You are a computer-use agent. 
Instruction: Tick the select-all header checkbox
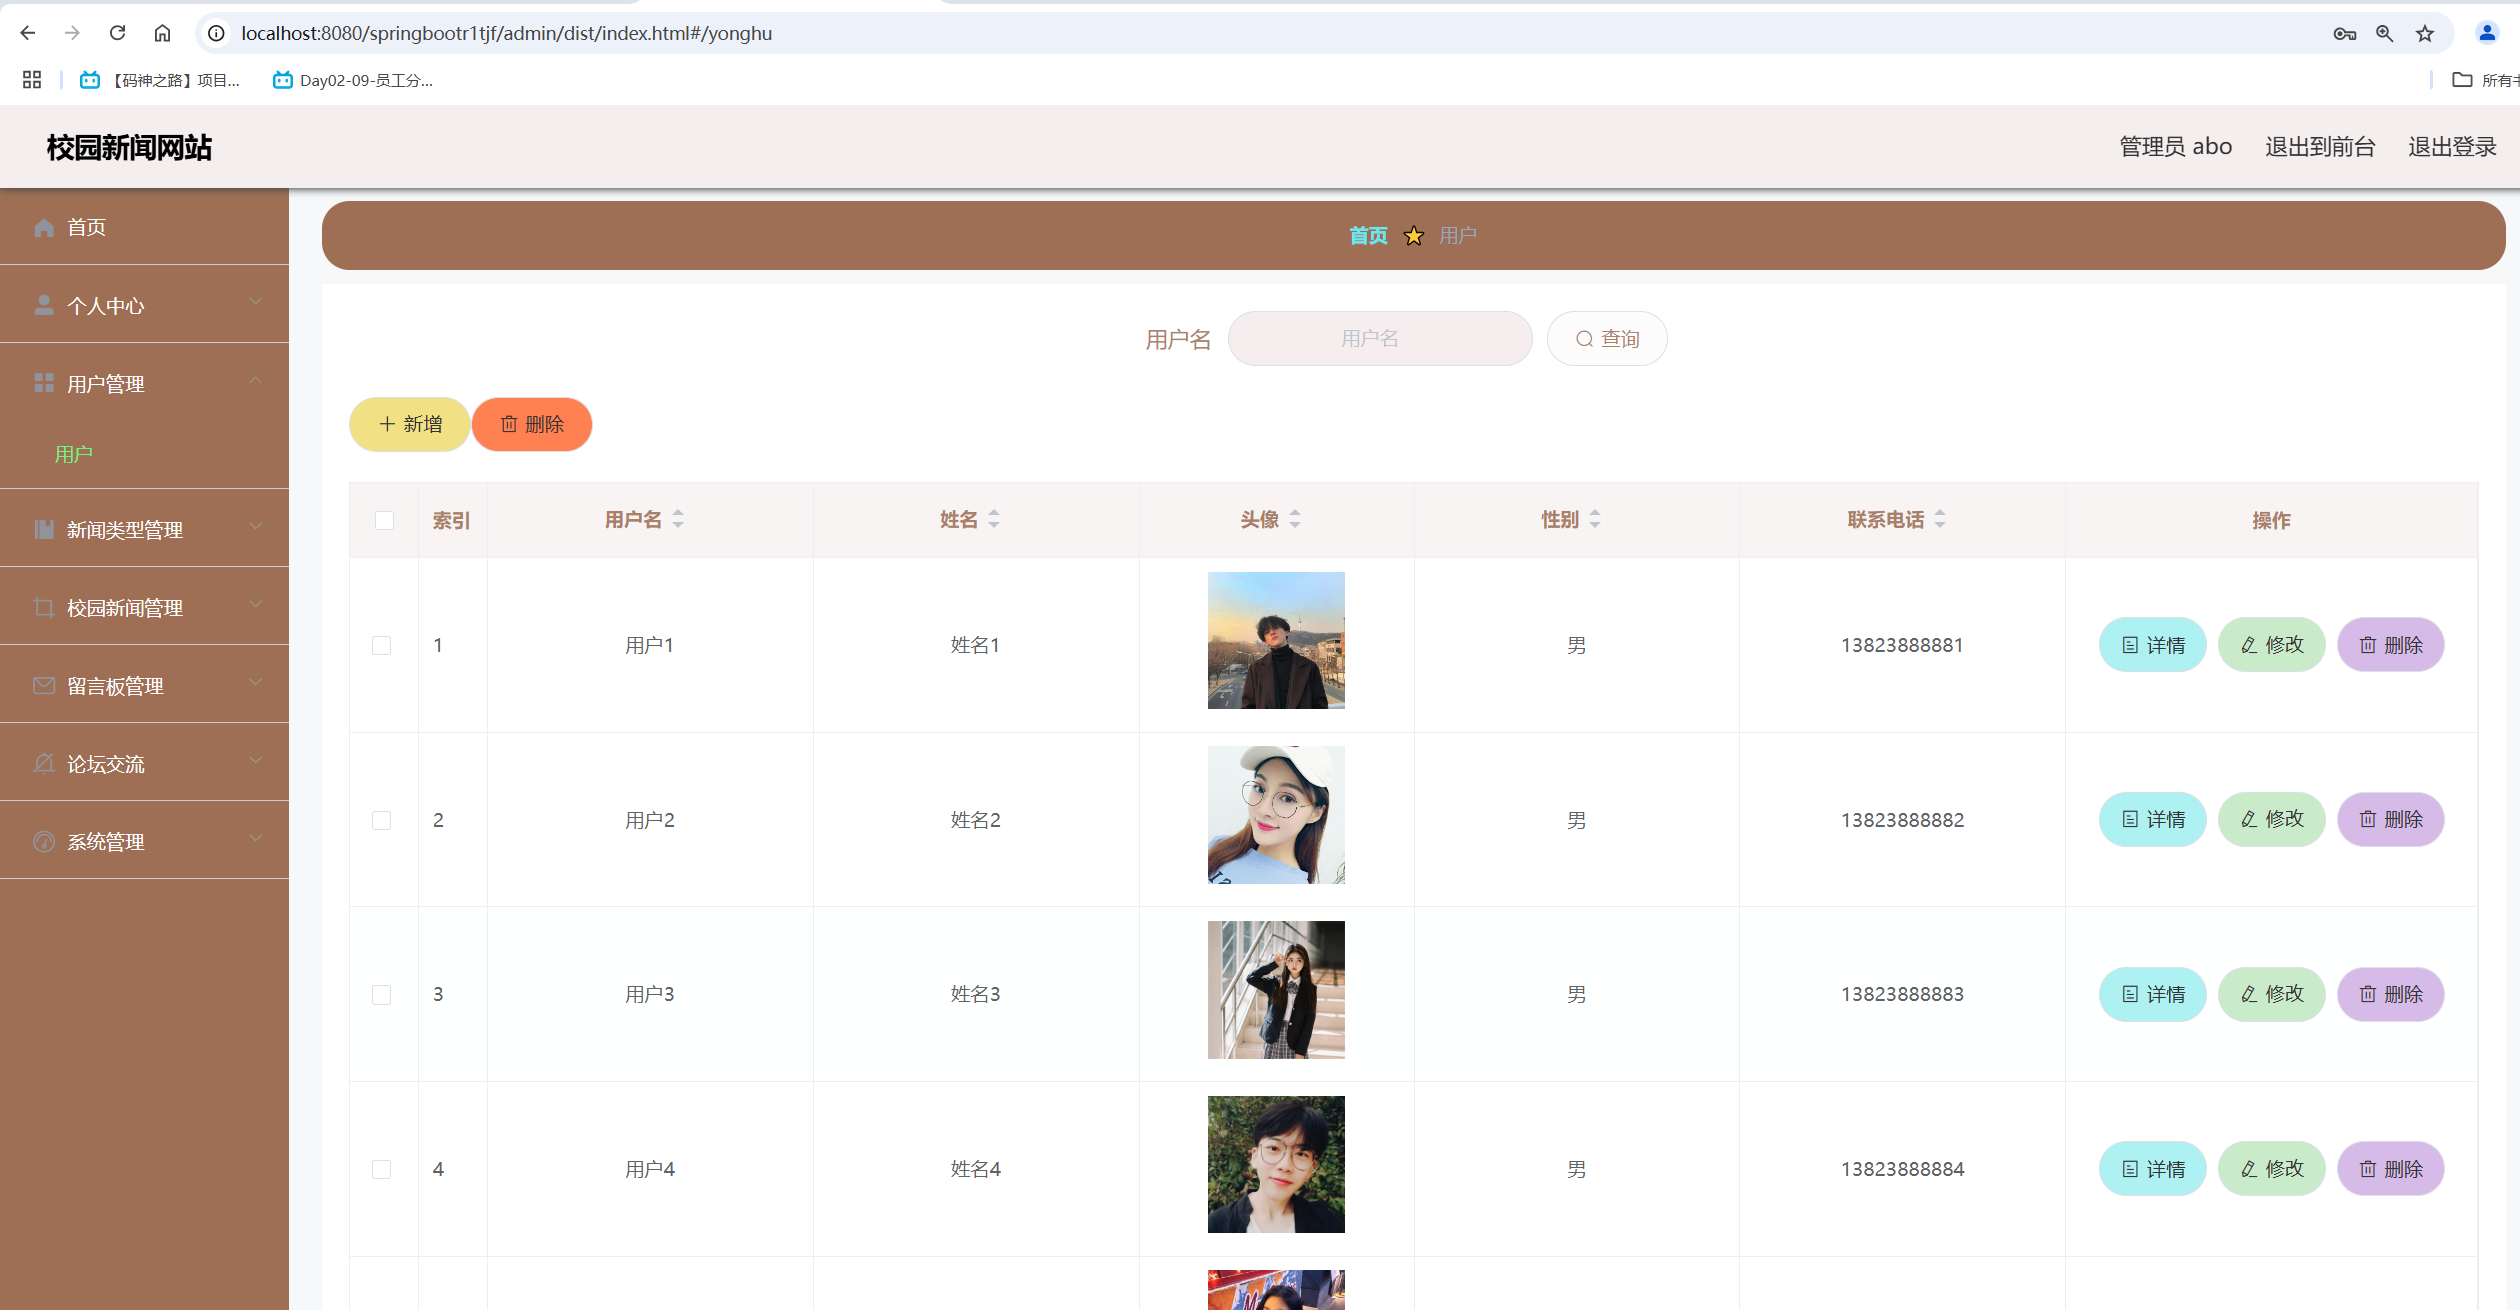point(384,520)
